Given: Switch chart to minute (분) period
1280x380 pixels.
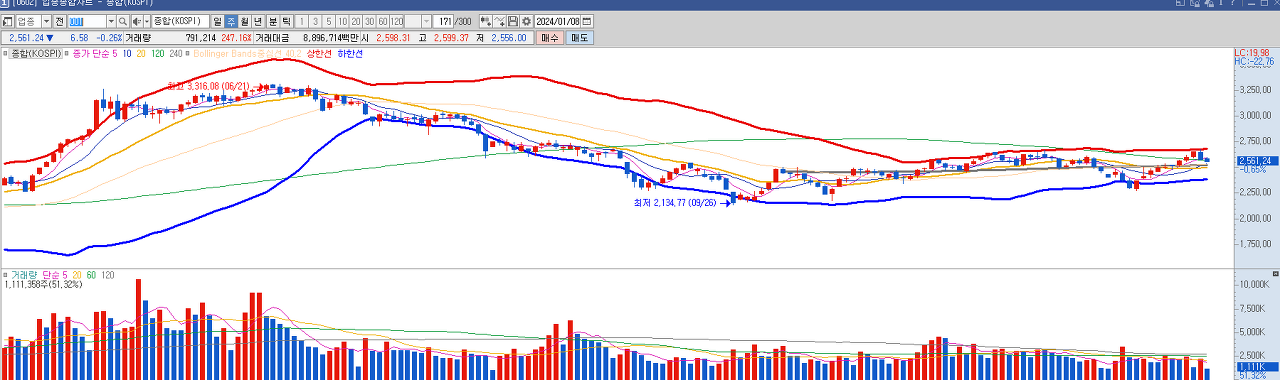Looking at the screenshot, I should (273, 21).
